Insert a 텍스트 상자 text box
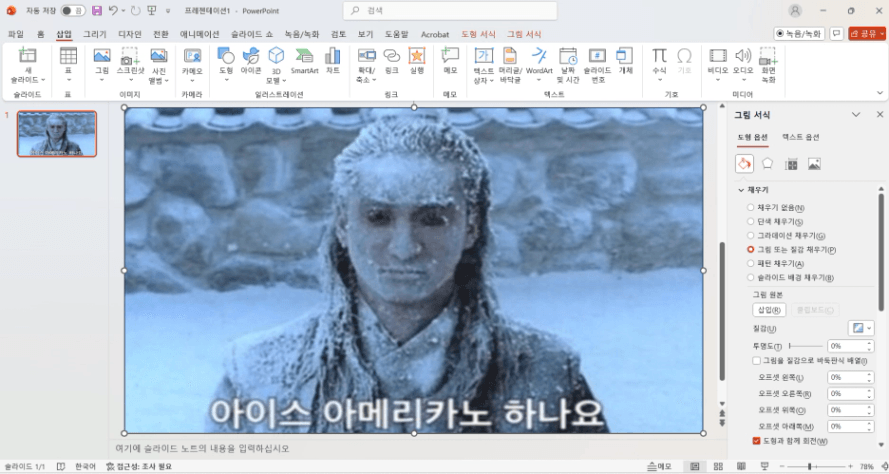 484,56
